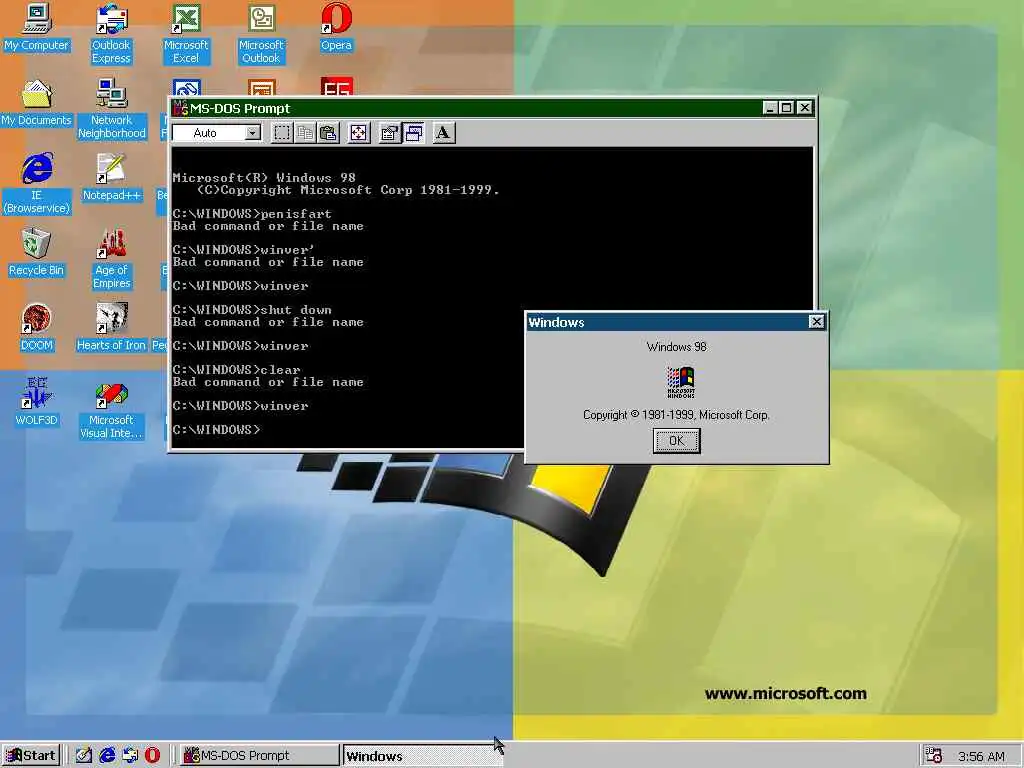
Task: Launch Hearts of Iron shortcut
Action: point(112,328)
